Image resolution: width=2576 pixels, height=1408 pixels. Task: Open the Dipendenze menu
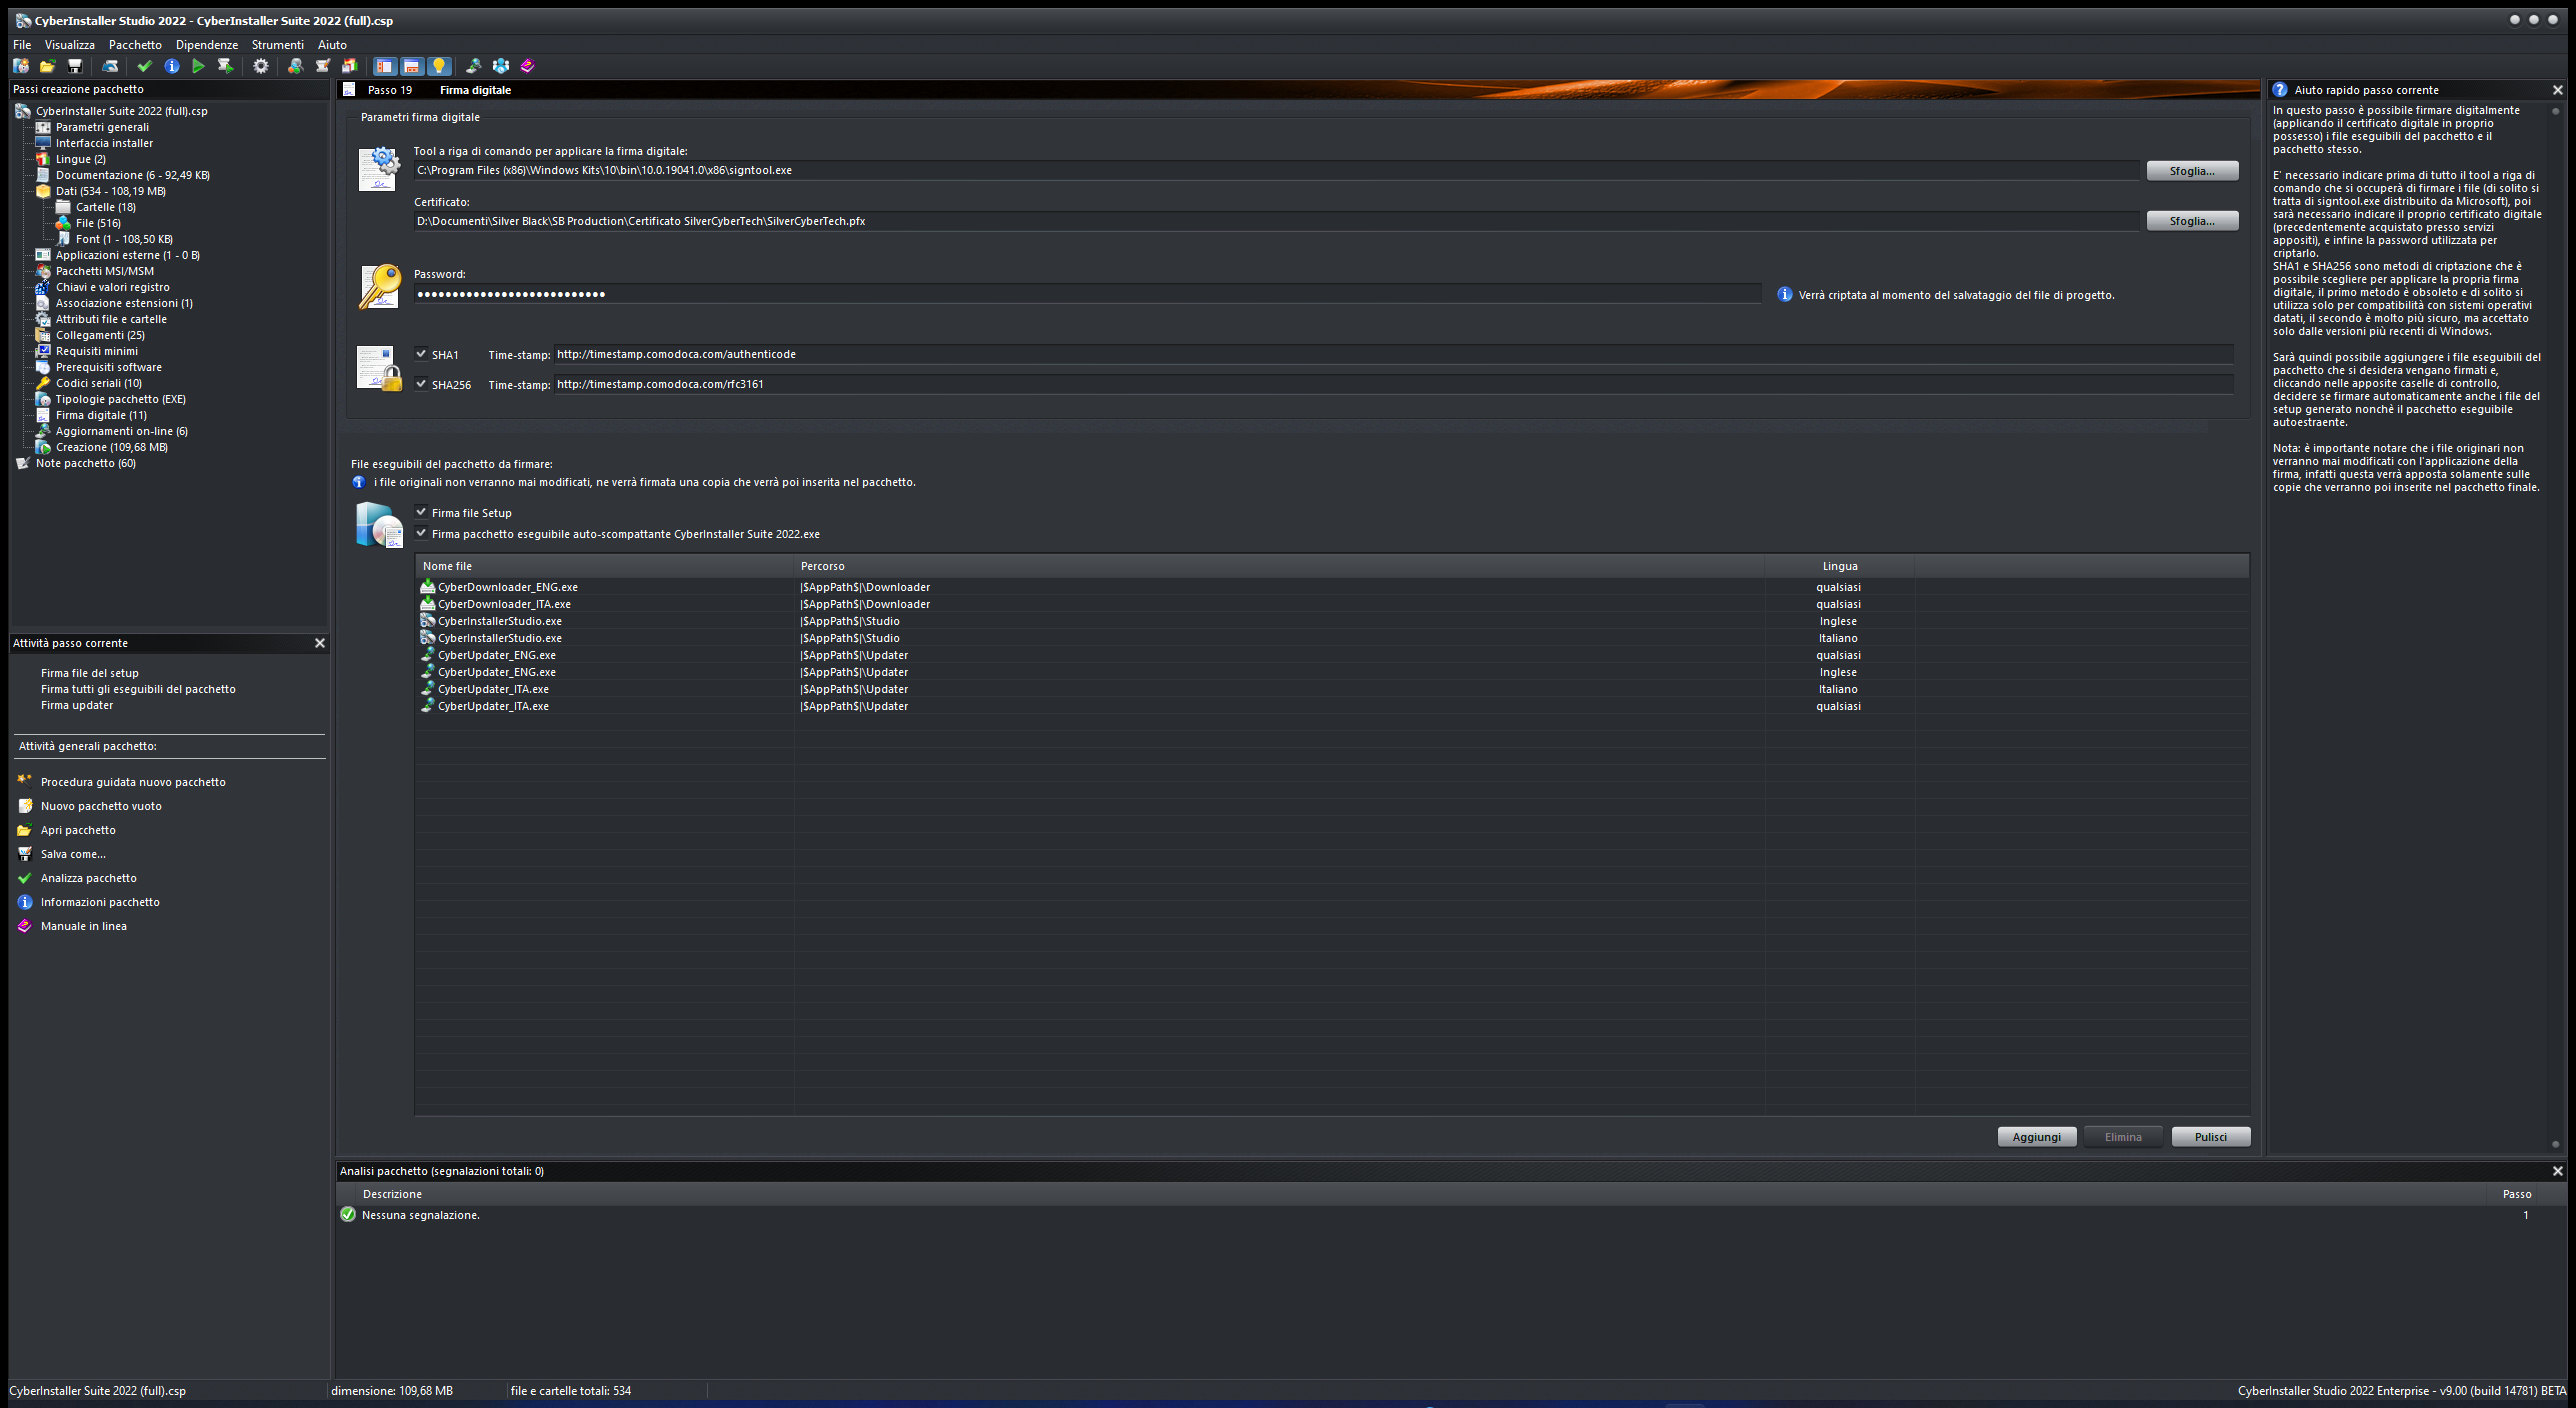pyautogui.click(x=207, y=45)
